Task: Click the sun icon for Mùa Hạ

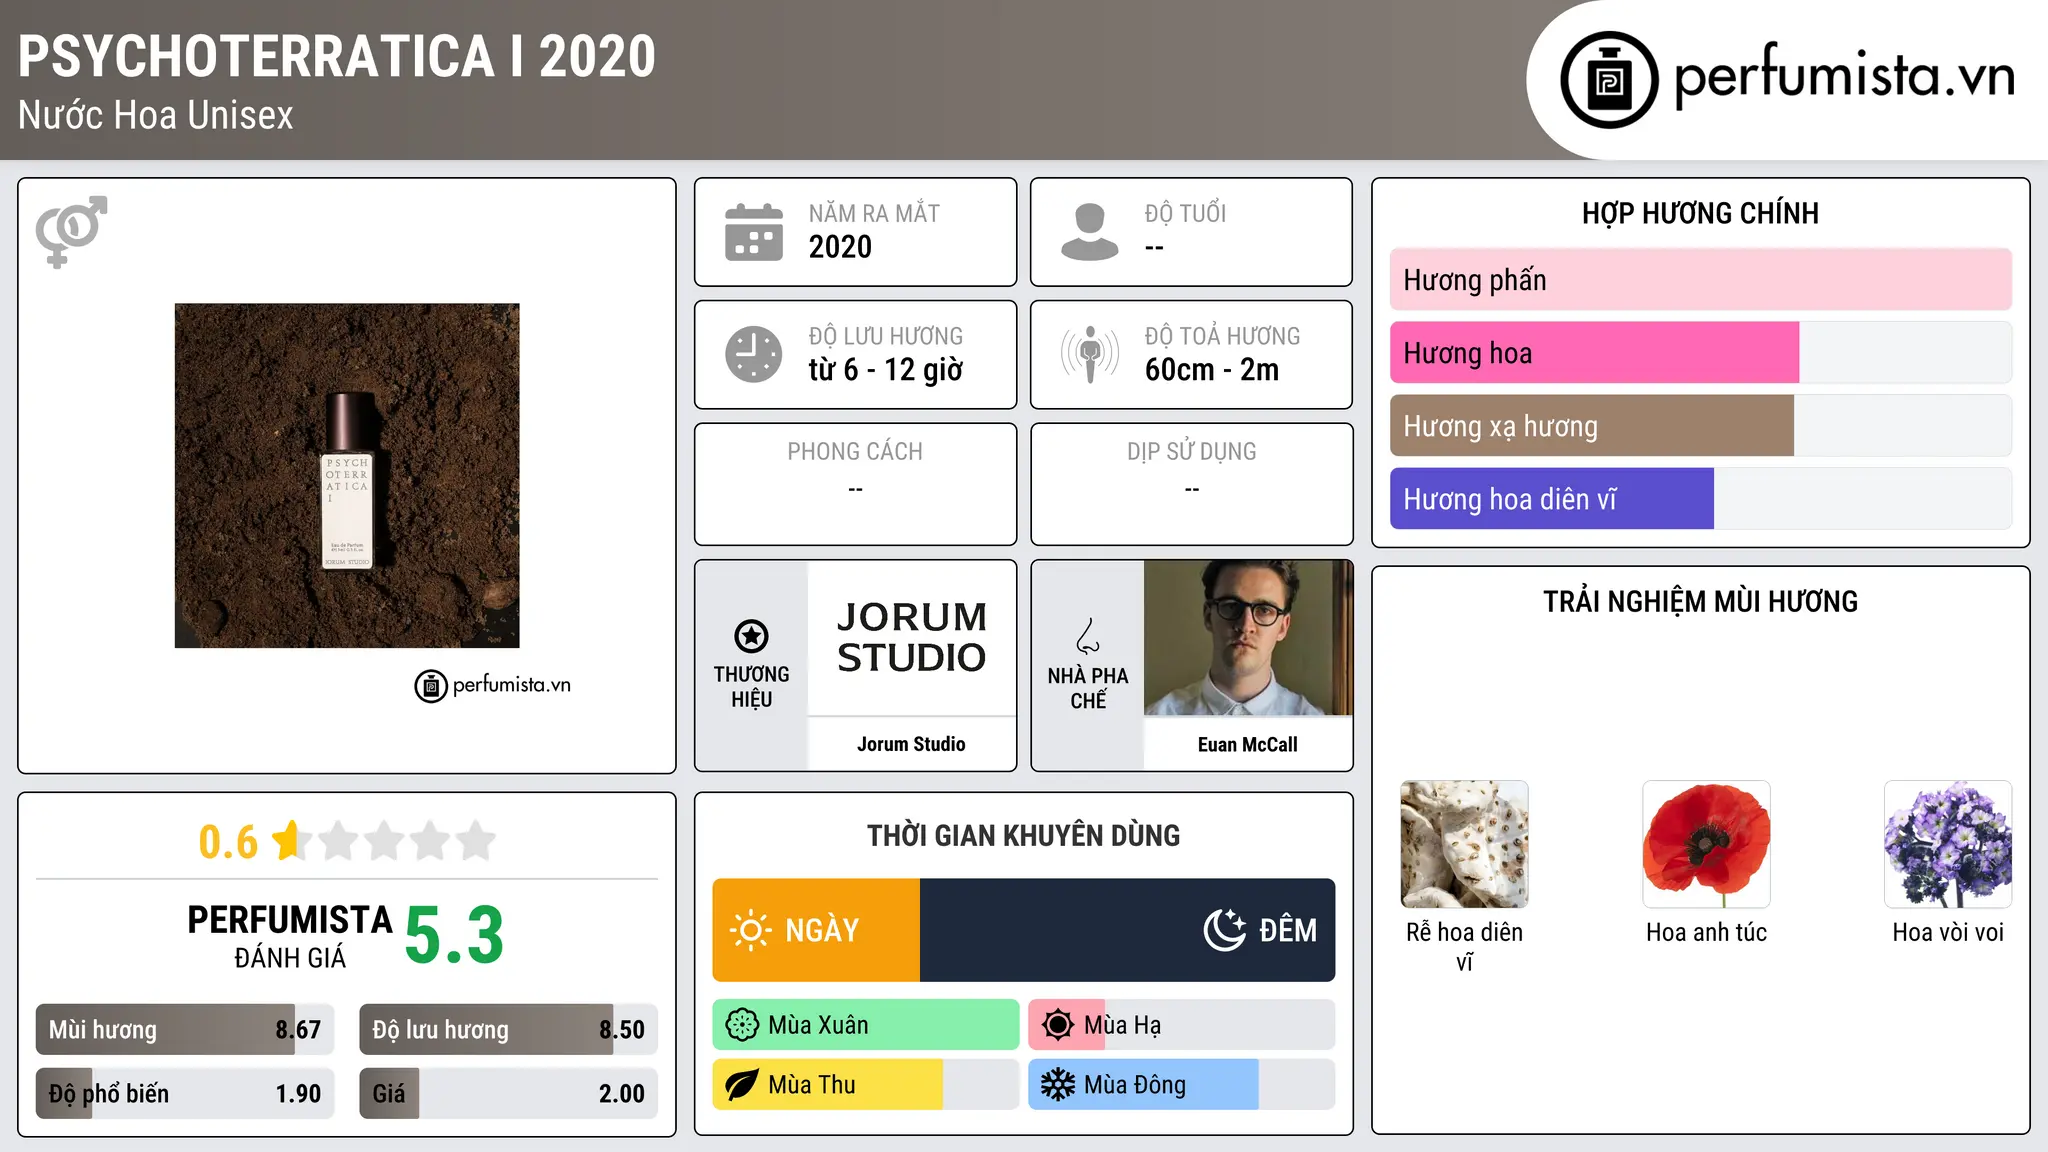Action: point(1058,1025)
